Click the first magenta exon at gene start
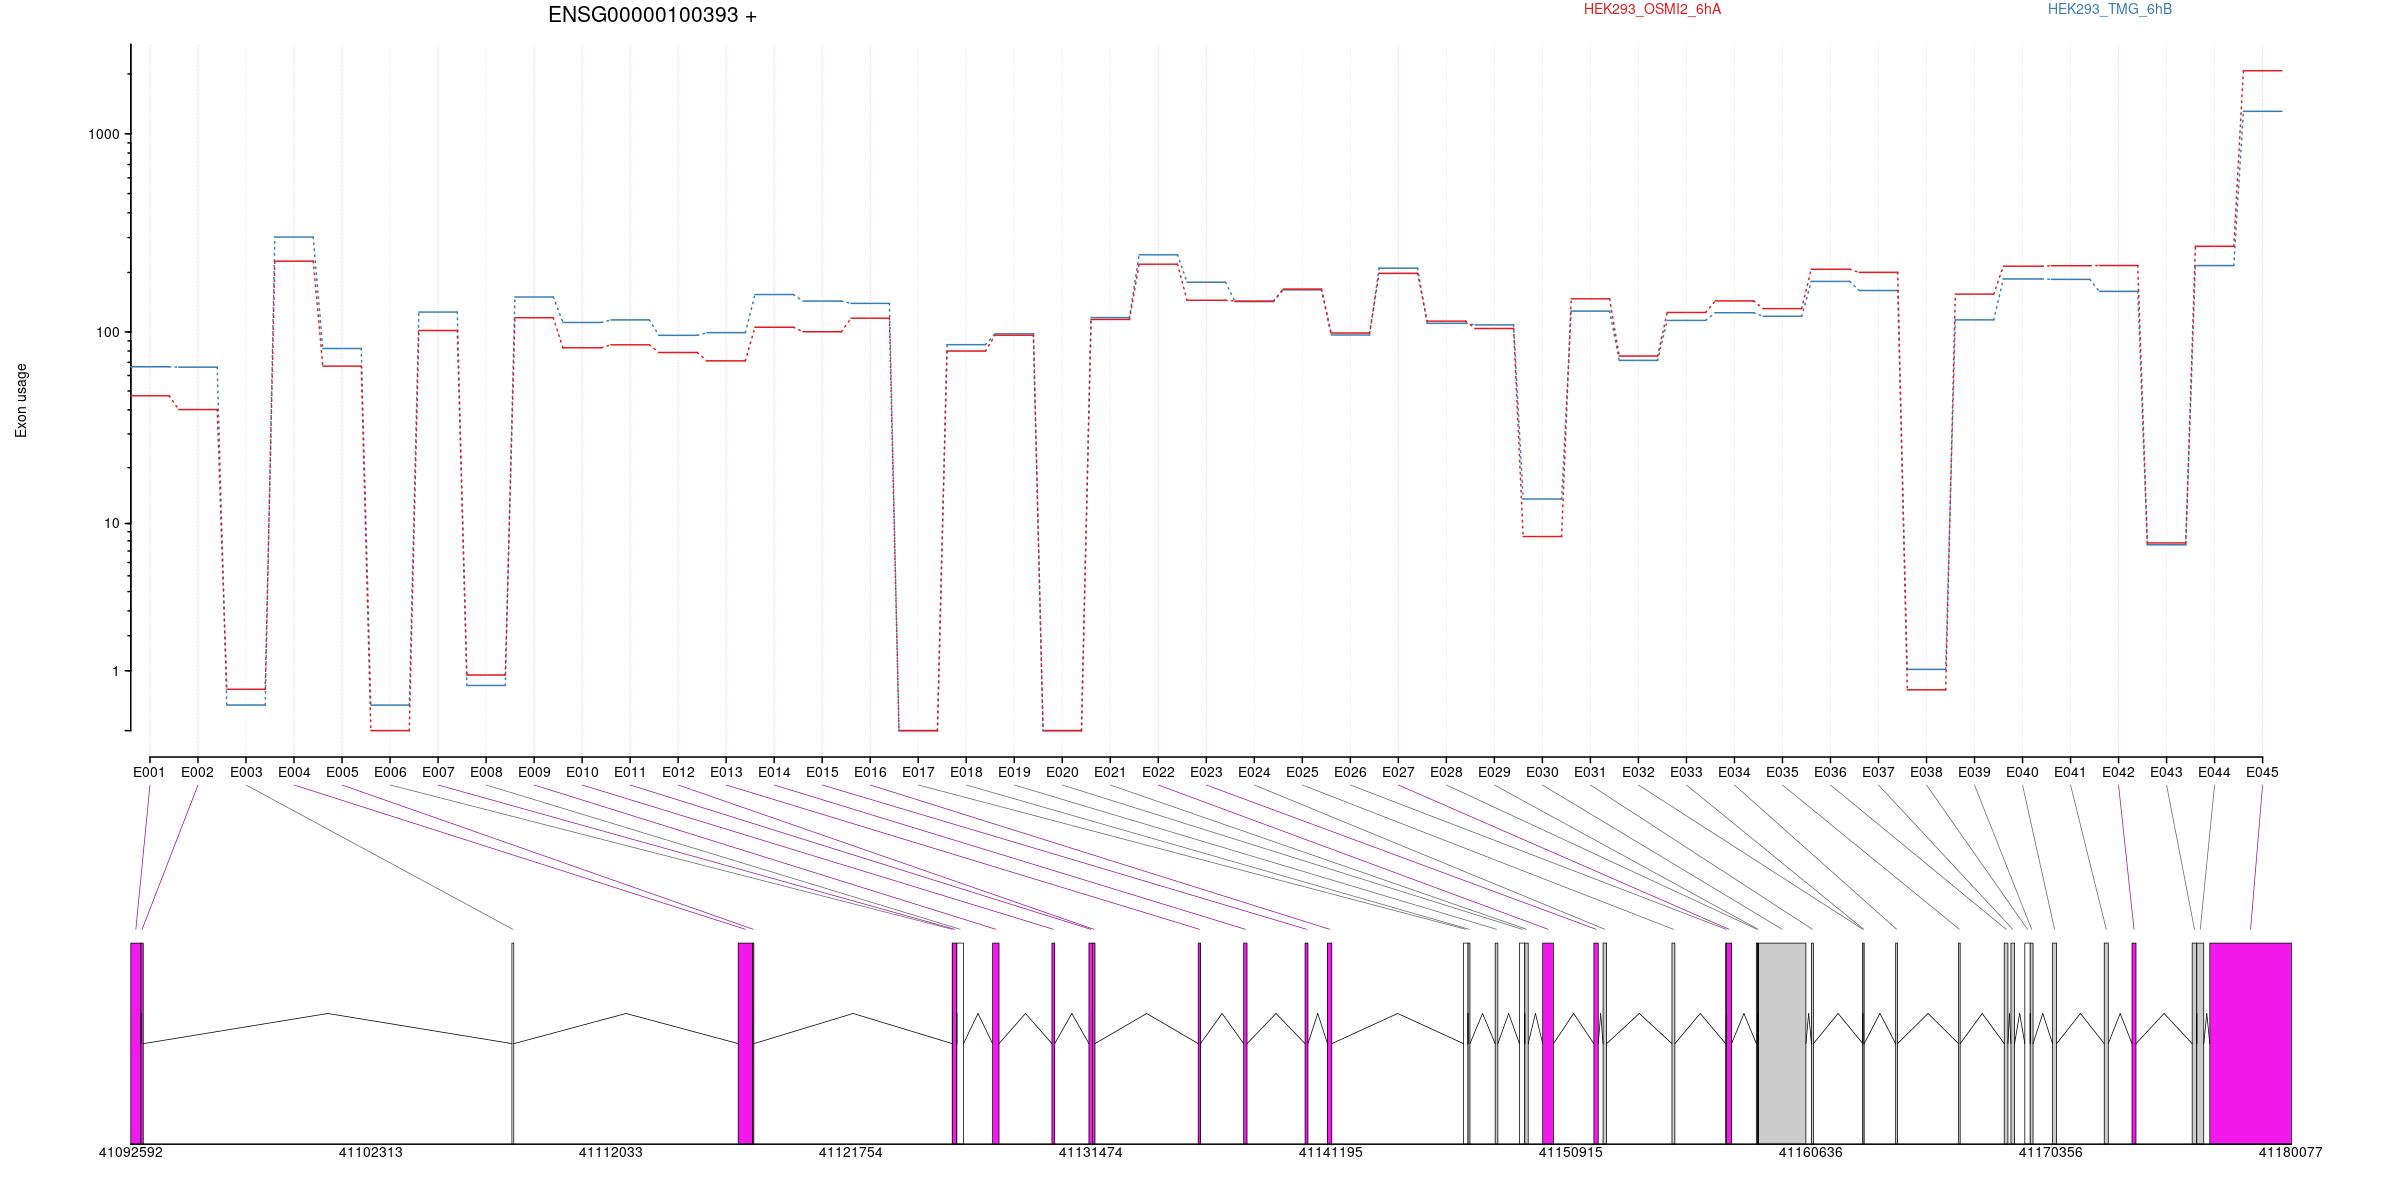 (136, 1043)
